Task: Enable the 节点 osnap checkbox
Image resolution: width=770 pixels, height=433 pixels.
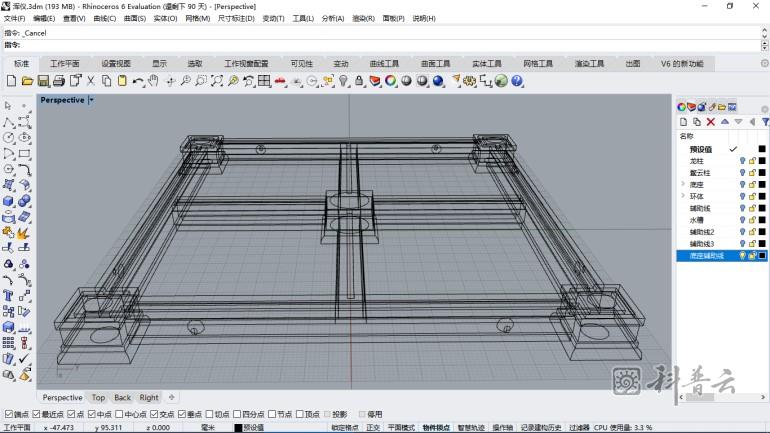Action: (272, 414)
